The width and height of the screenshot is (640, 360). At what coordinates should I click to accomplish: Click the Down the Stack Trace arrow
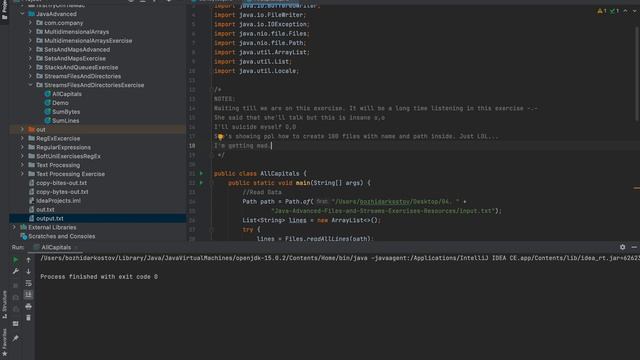(28, 271)
